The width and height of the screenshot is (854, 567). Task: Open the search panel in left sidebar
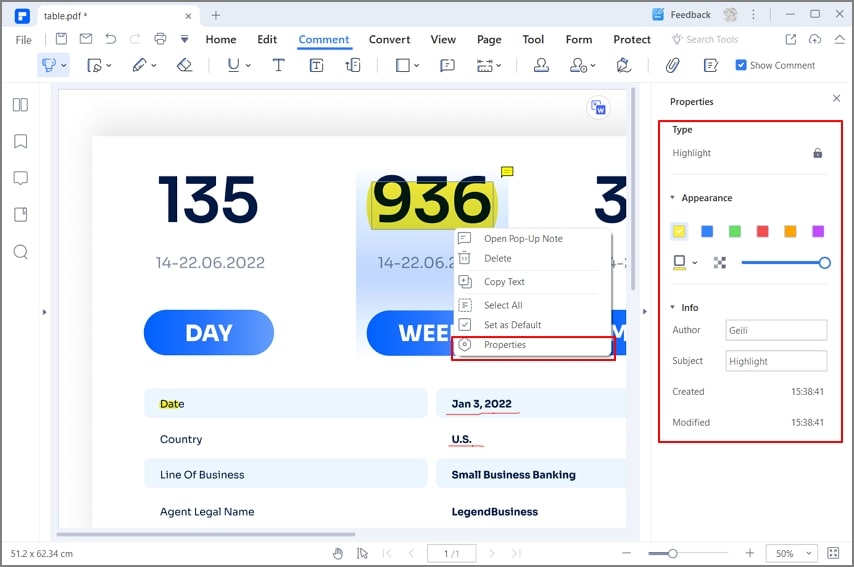pyautogui.click(x=20, y=252)
